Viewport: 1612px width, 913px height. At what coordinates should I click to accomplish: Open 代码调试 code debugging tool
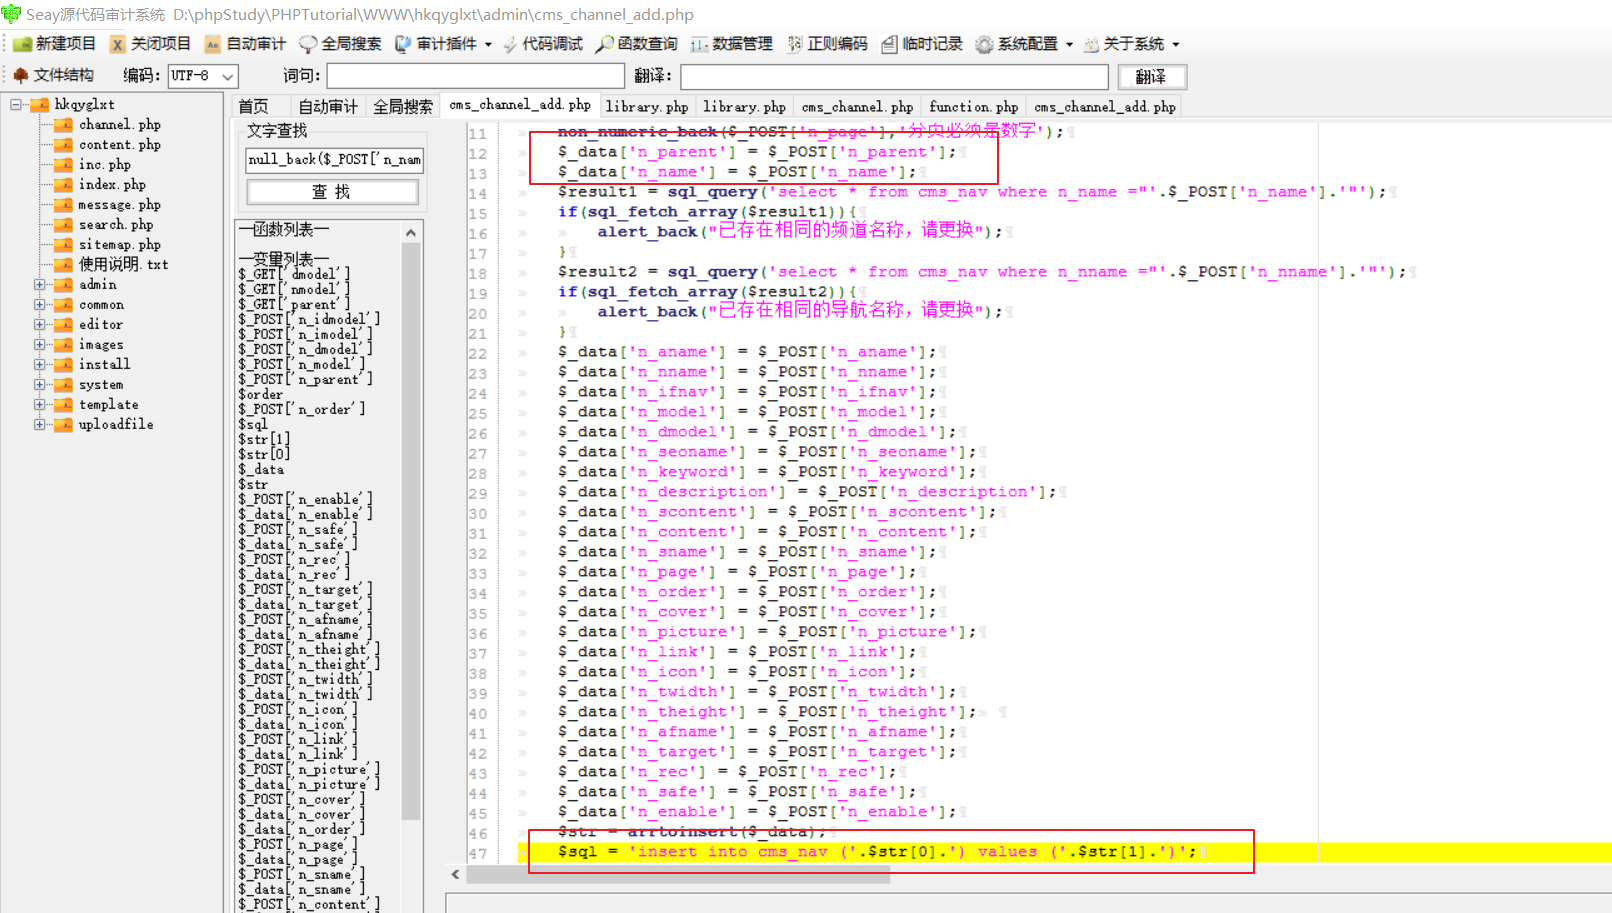pos(543,44)
